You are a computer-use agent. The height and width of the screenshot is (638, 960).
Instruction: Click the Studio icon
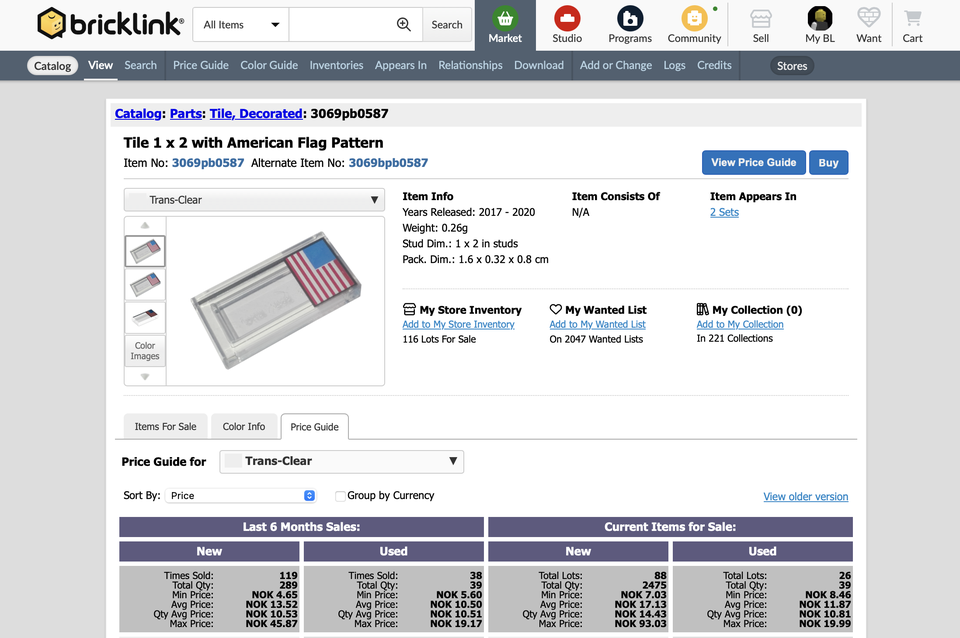[x=567, y=18]
